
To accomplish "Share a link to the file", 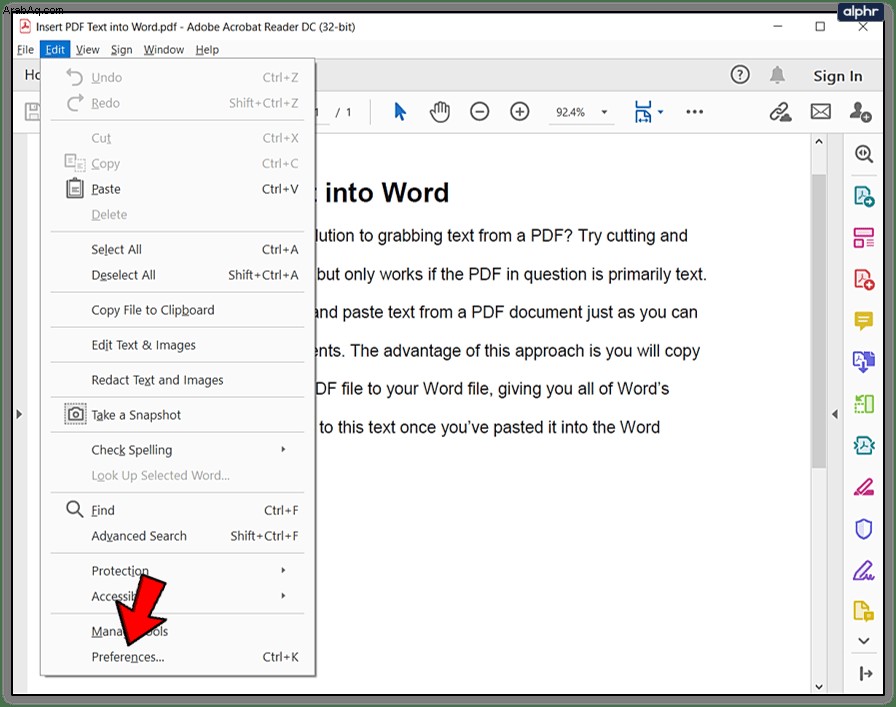I will tap(780, 111).
